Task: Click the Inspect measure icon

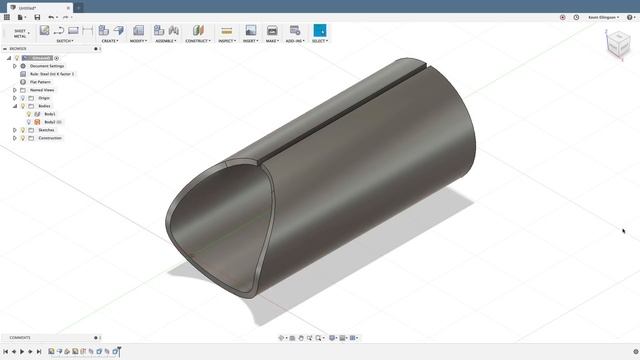Action: (227, 31)
